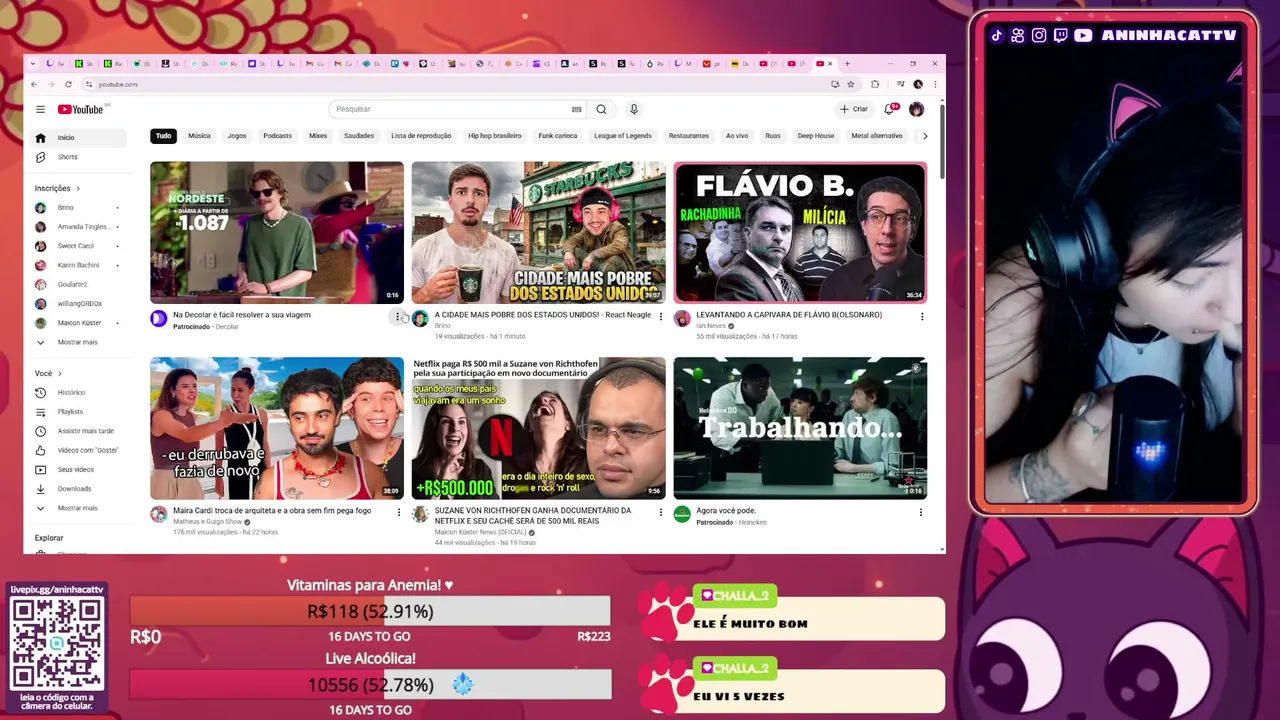Open Karen Bachini subscription channel

[x=80, y=265]
